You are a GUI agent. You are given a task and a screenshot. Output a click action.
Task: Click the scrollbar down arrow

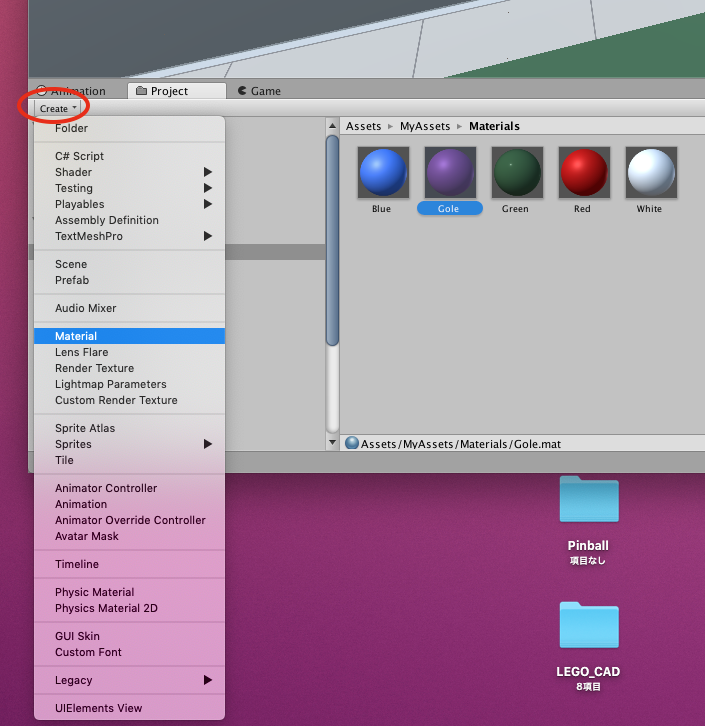pos(332,443)
